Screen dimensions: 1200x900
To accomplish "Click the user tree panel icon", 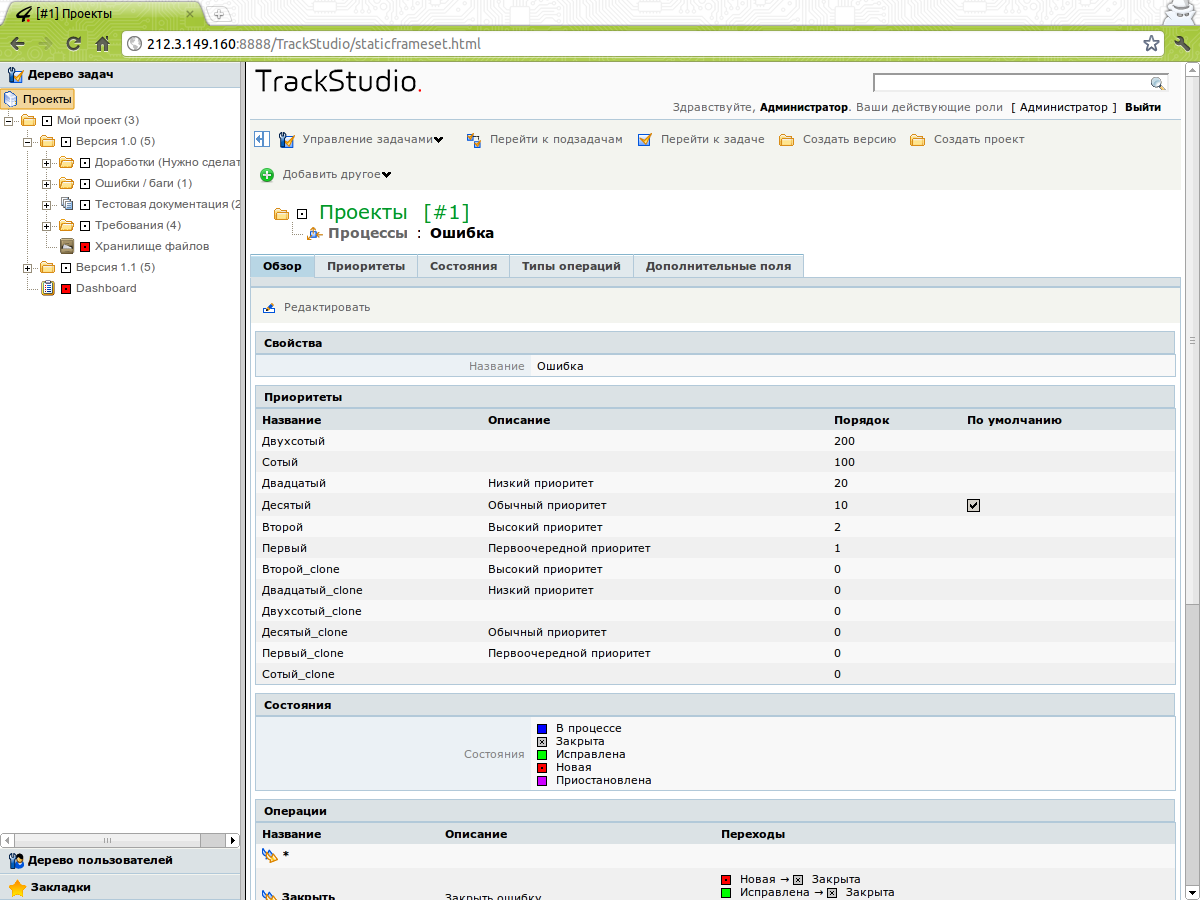I will pyautogui.click(x=16, y=860).
